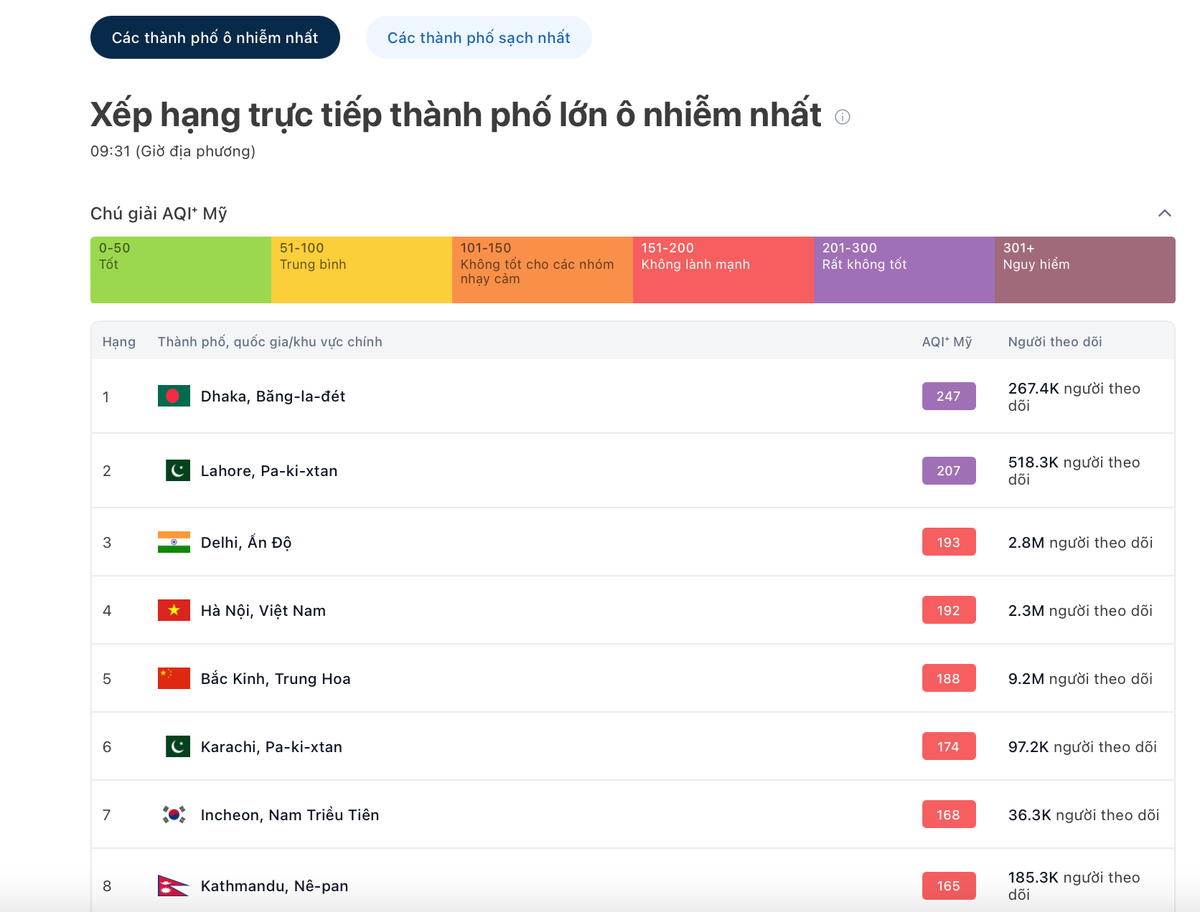Click the AQI badge 247 for Dhaka

(x=948, y=396)
